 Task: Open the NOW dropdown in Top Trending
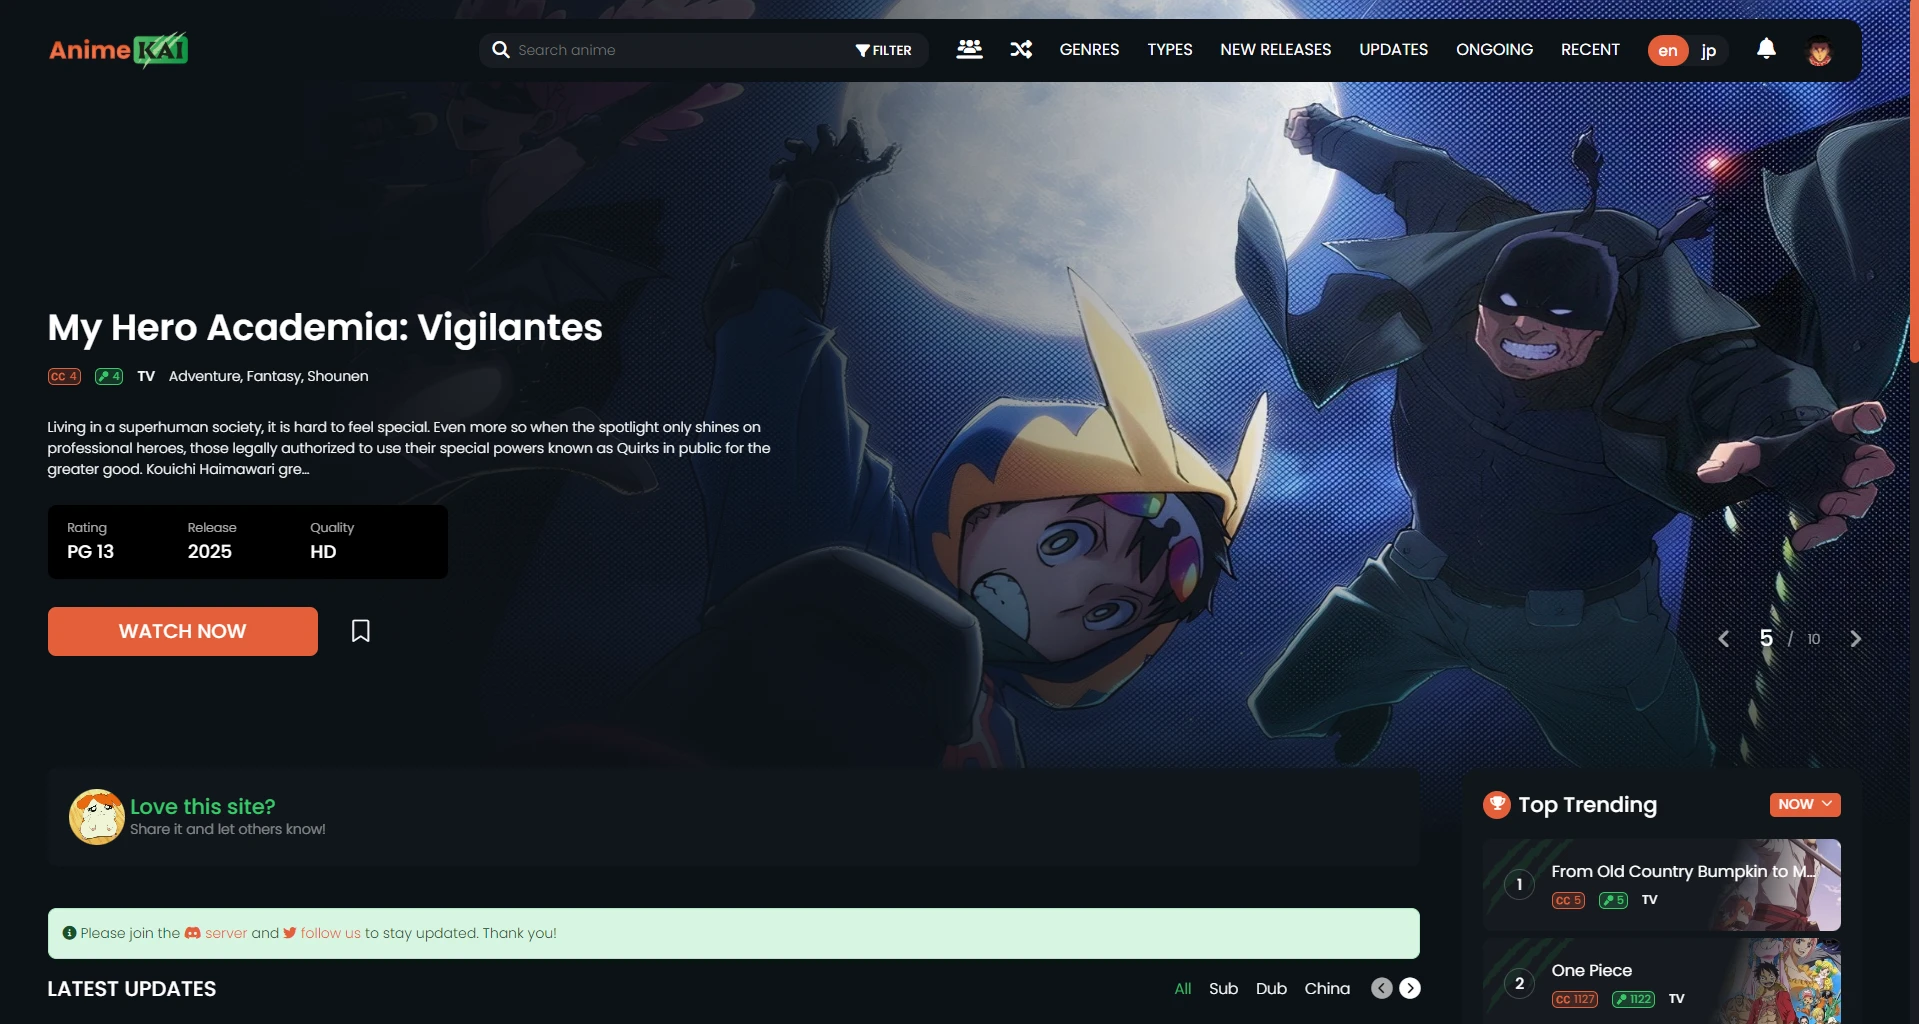(x=1803, y=804)
